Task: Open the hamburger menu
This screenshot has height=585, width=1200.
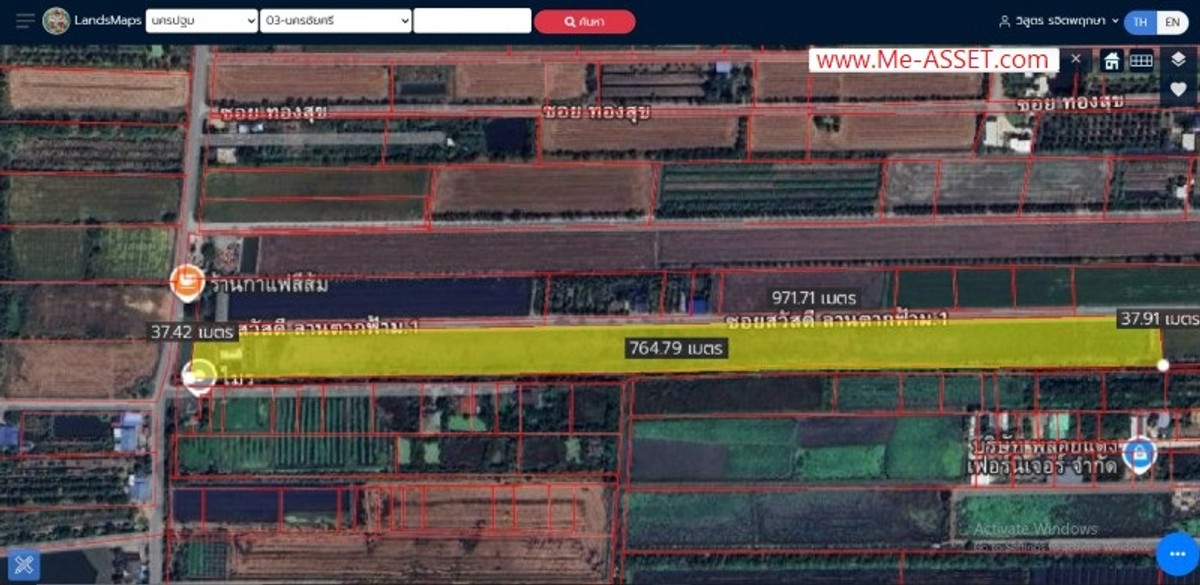Action: point(25,21)
